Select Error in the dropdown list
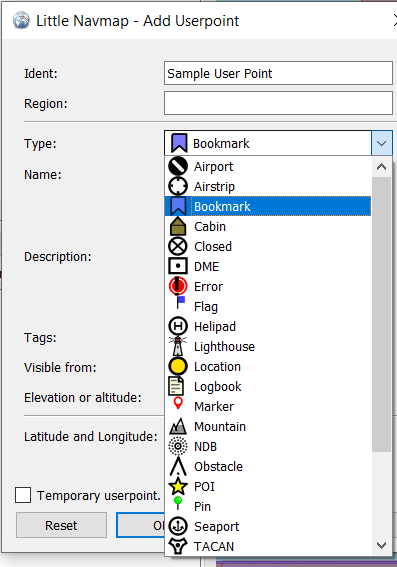Screen dimensions: 397x567 268,286
